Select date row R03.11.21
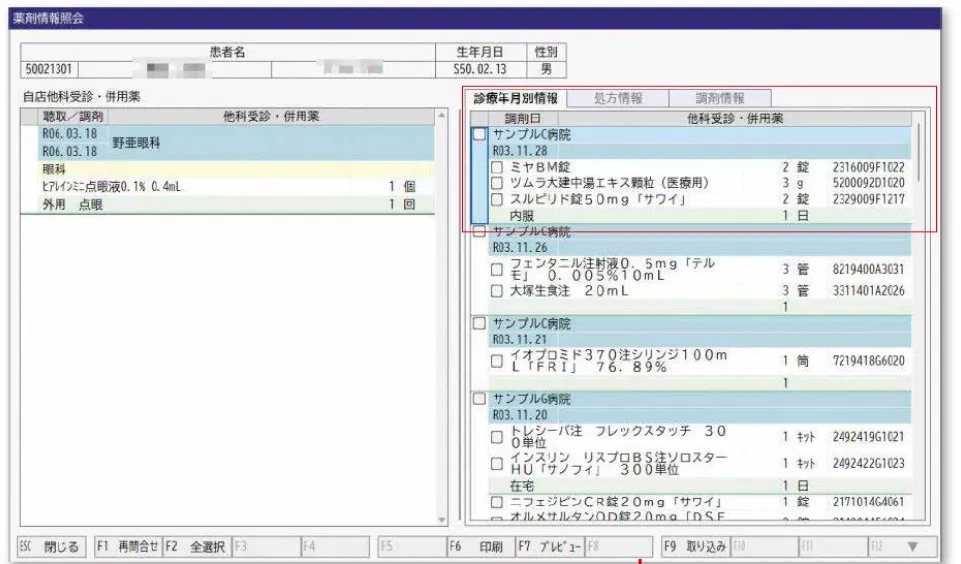This screenshot has height=564, width=961. (x=700, y=340)
